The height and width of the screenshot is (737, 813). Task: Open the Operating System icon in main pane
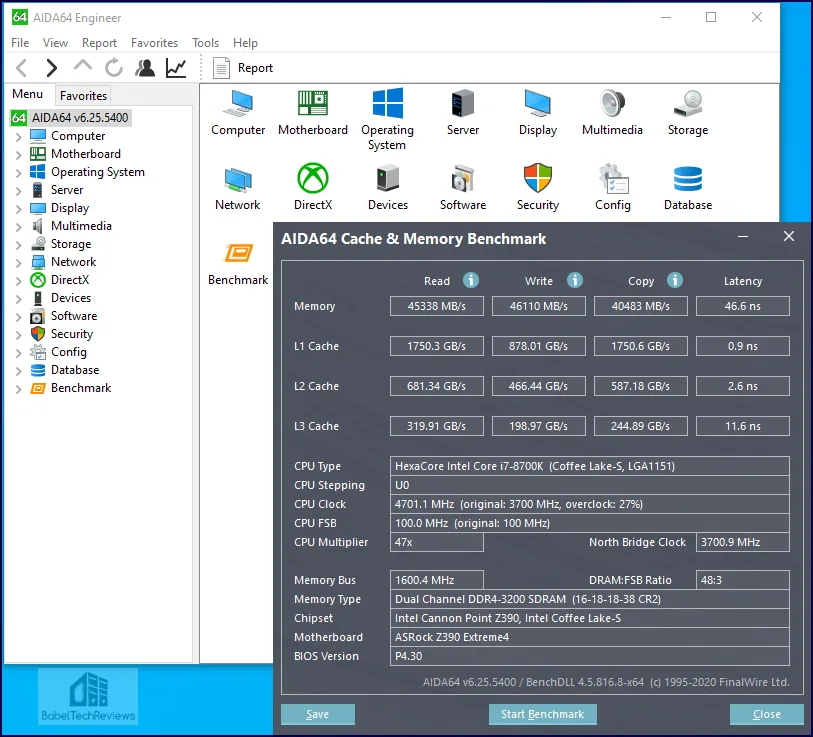point(387,120)
